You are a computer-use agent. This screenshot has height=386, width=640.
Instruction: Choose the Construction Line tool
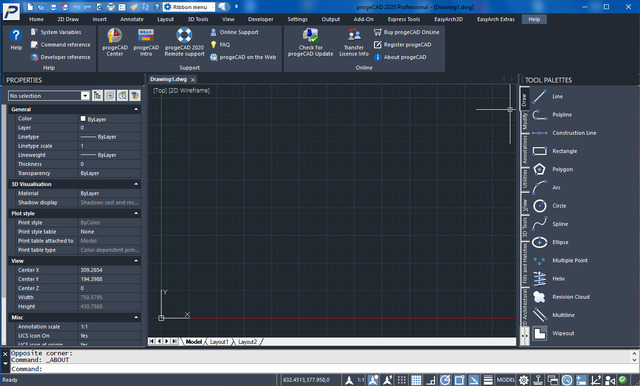tap(564, 133)
